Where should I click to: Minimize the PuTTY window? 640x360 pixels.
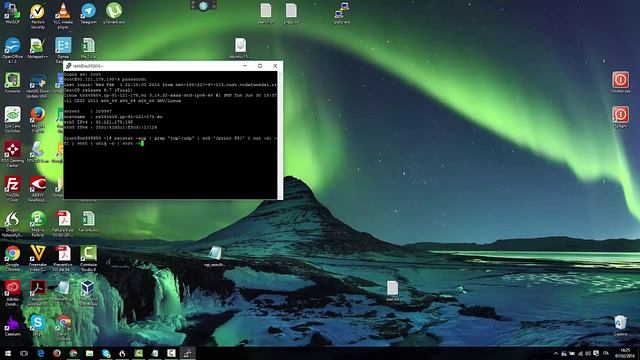click(245, 66)
